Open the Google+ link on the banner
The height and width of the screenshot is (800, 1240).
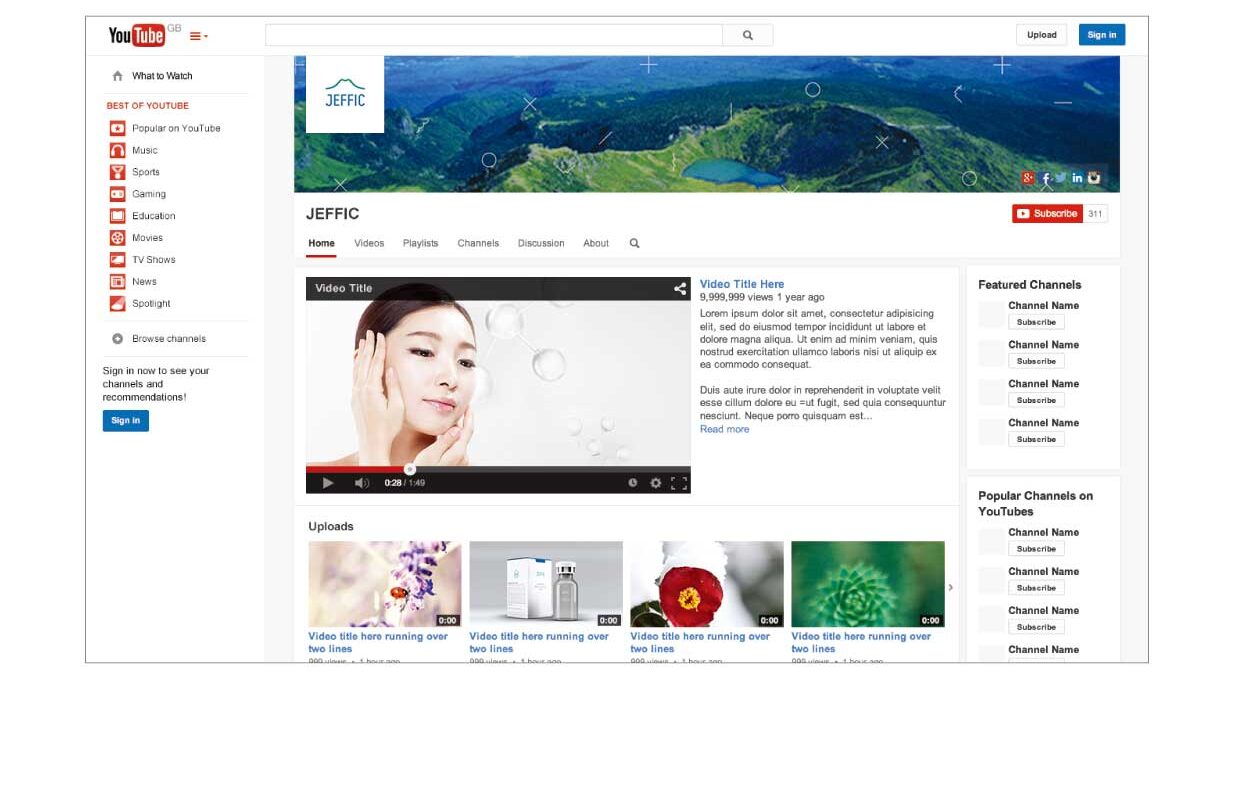(x=1028, y=178)
